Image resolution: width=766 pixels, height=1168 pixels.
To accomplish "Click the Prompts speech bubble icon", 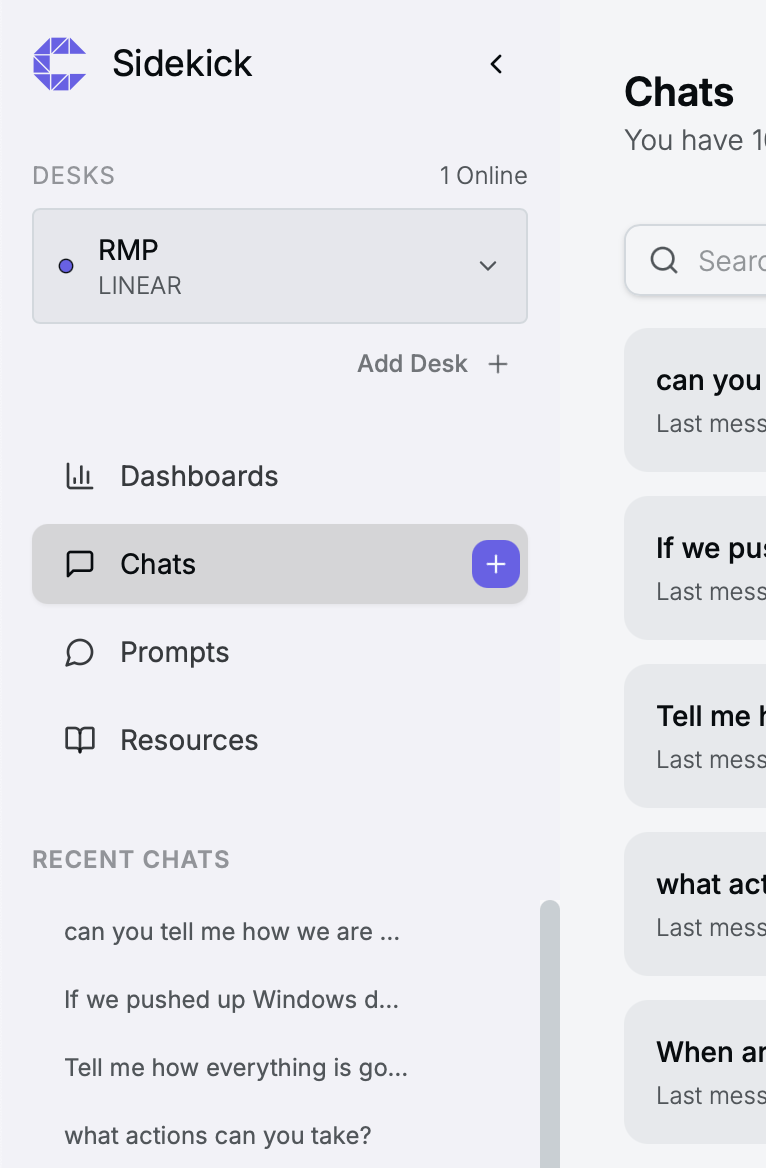I will click(x=80, y=652).
